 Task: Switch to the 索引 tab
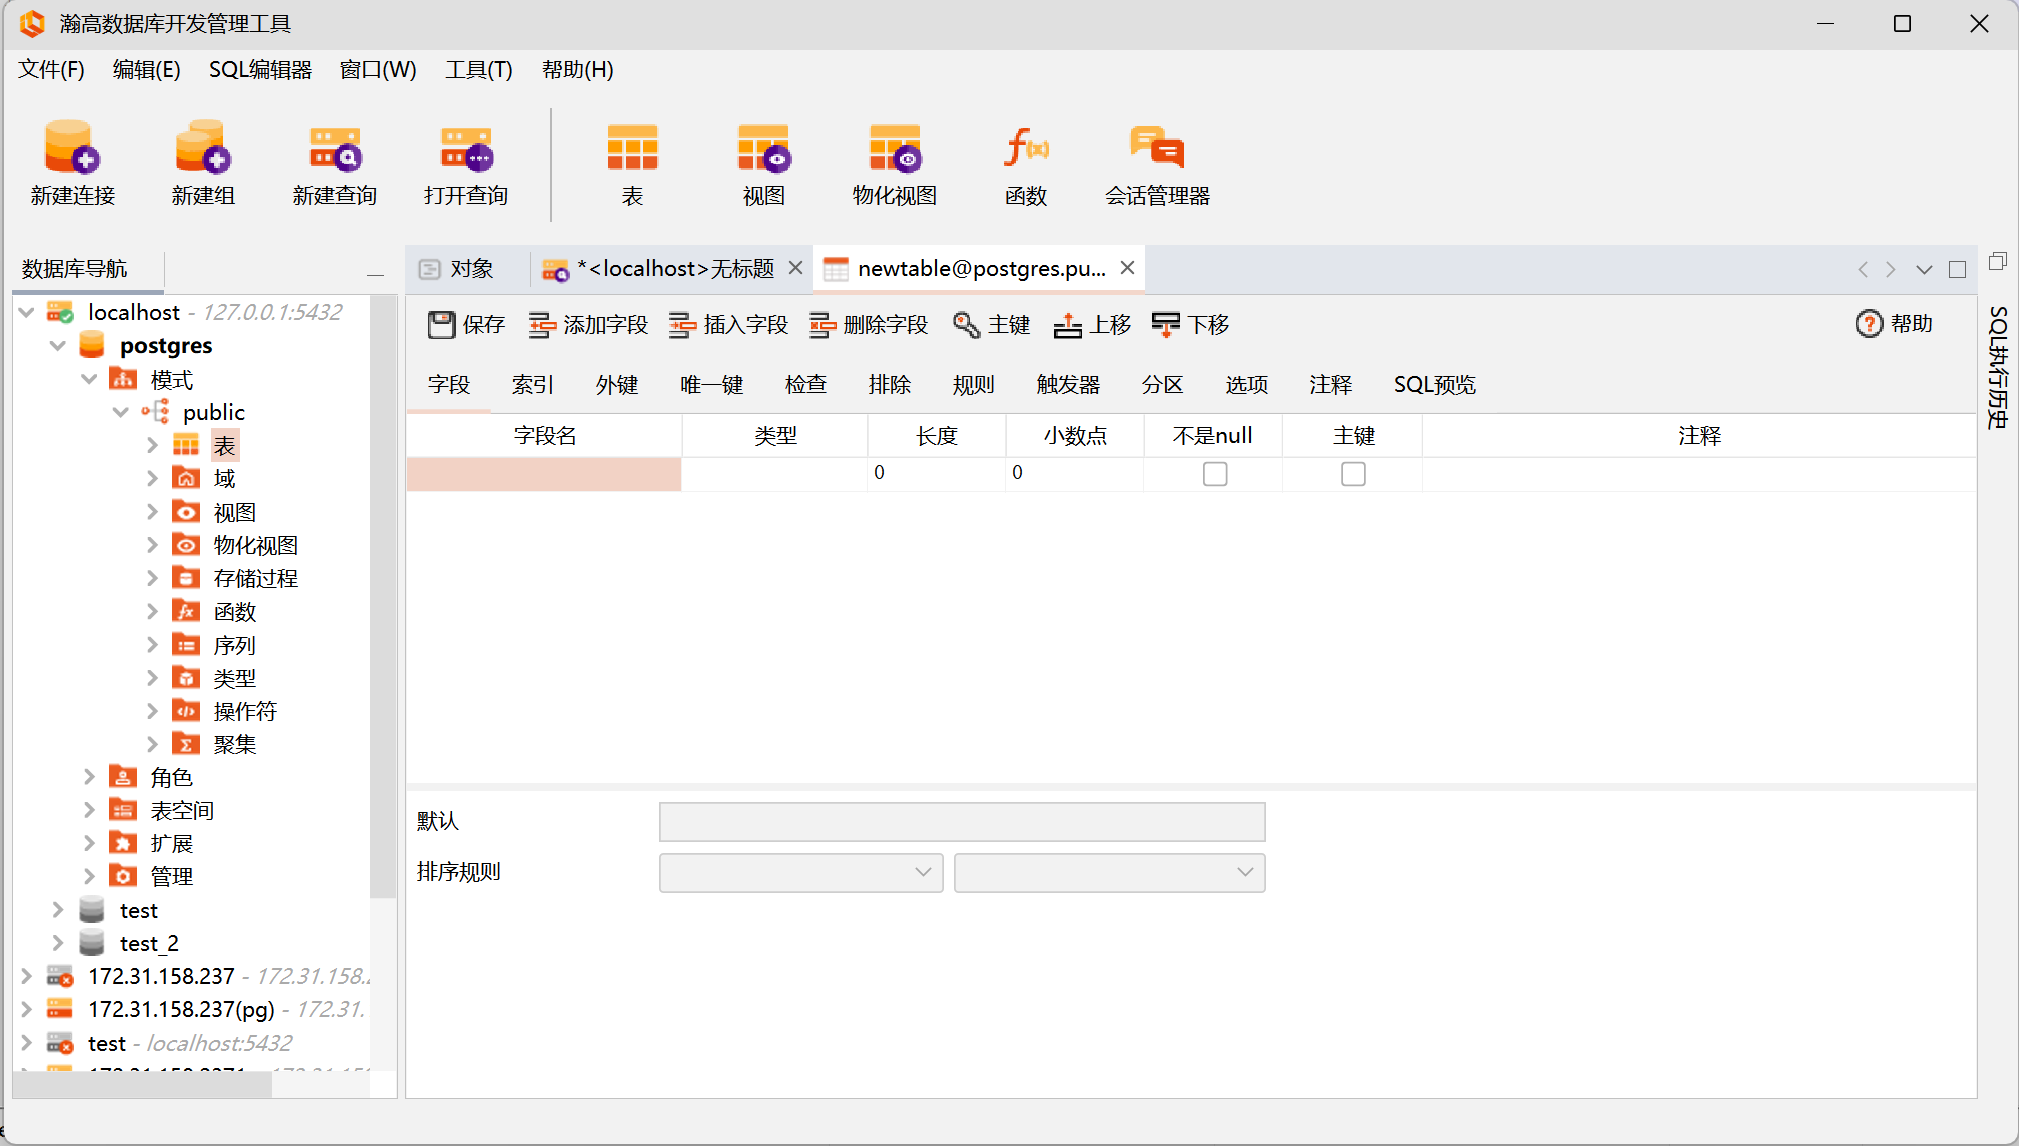[533, 385]
